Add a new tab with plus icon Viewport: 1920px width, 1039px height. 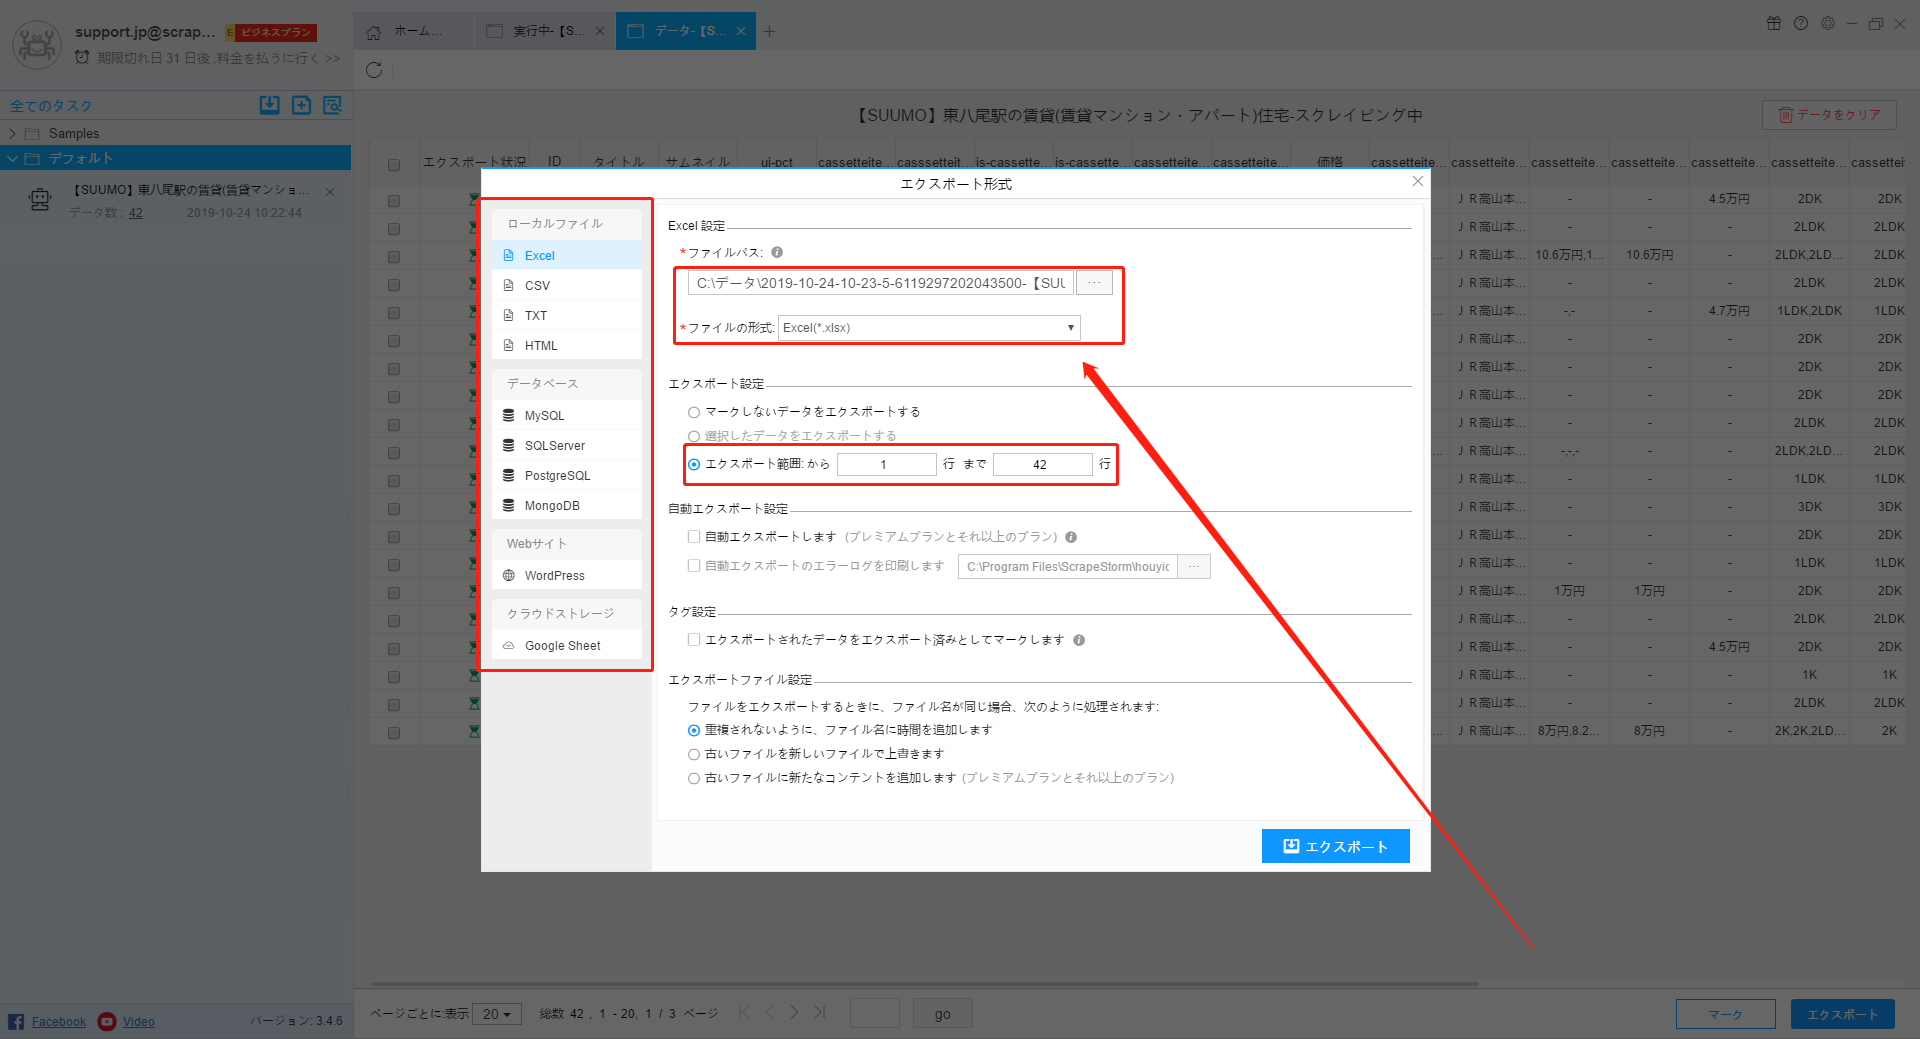coord(769,31)
